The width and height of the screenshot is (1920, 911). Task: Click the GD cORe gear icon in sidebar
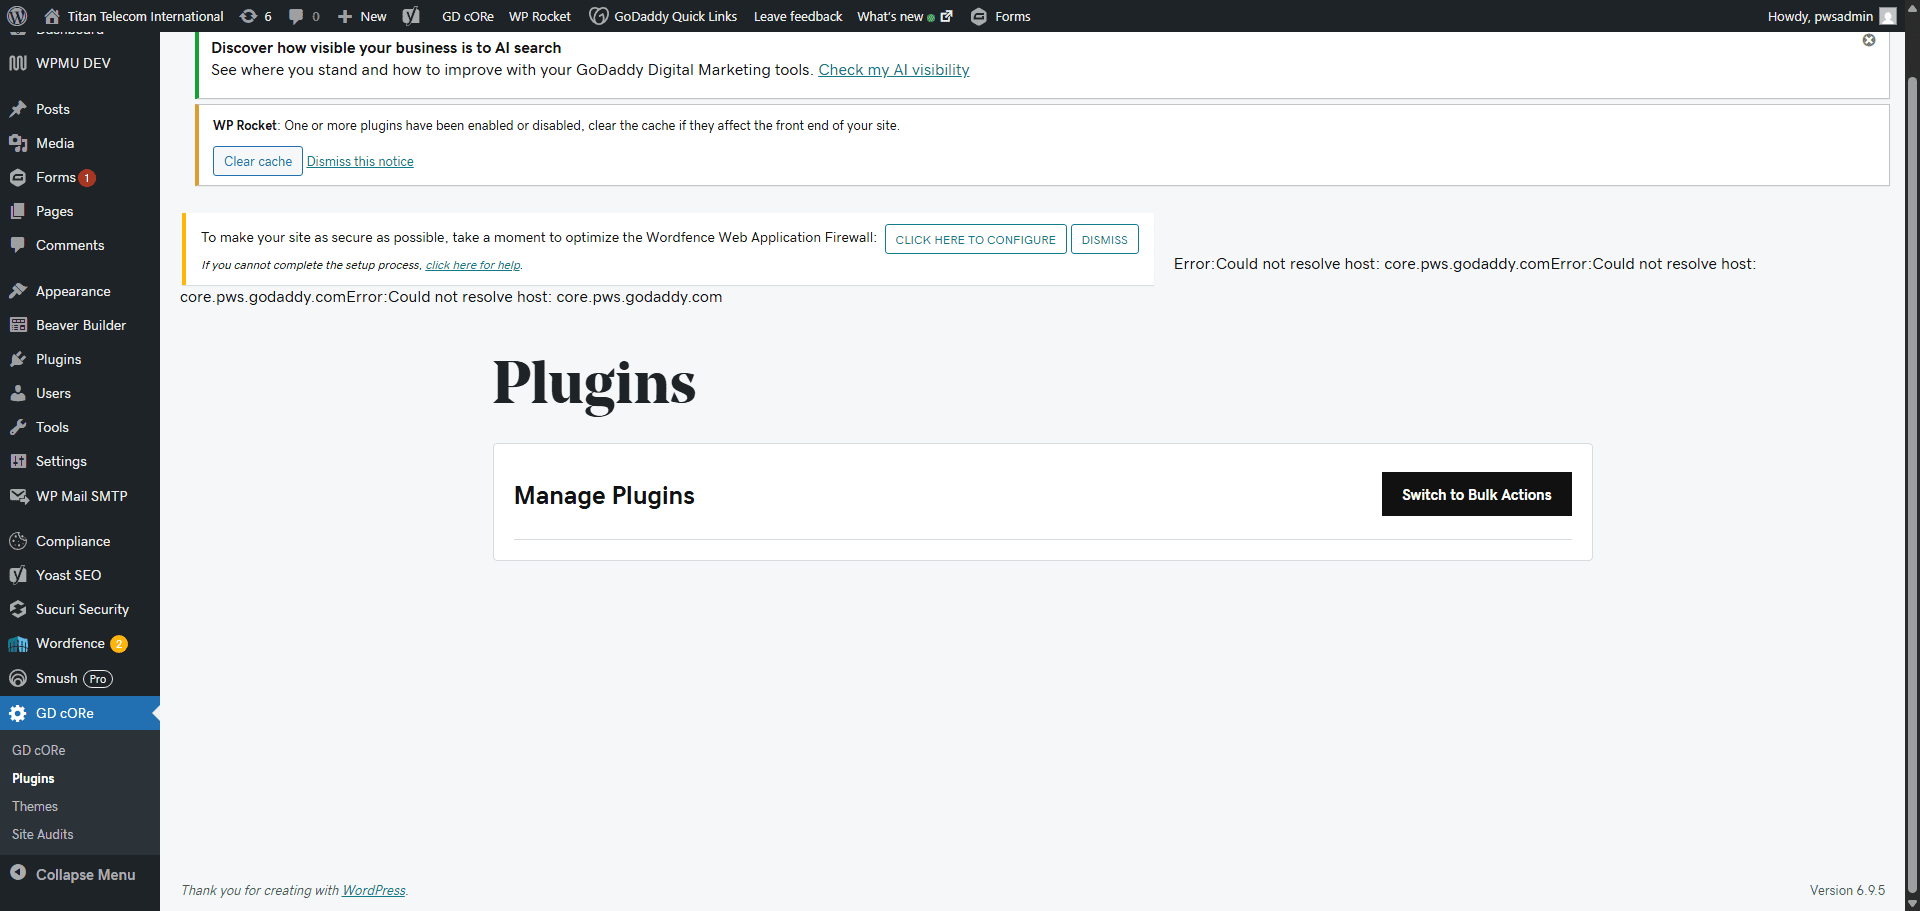[x=18, y=713]
